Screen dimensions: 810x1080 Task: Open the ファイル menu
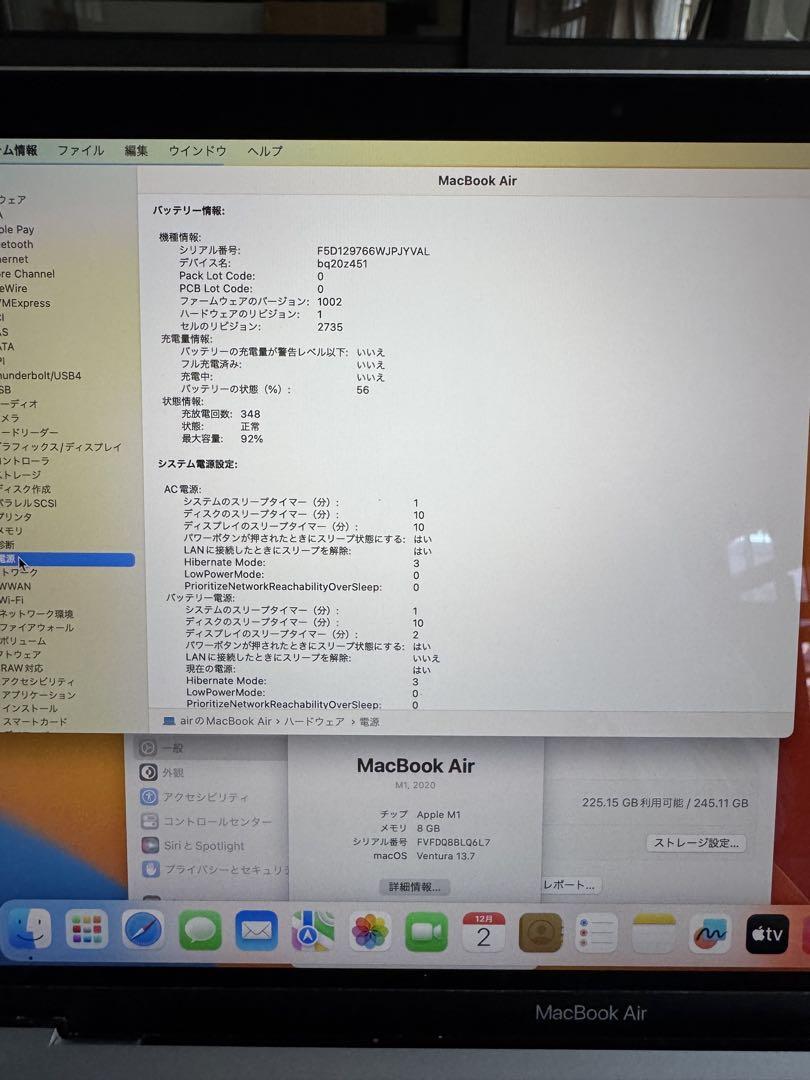(81, 150)
